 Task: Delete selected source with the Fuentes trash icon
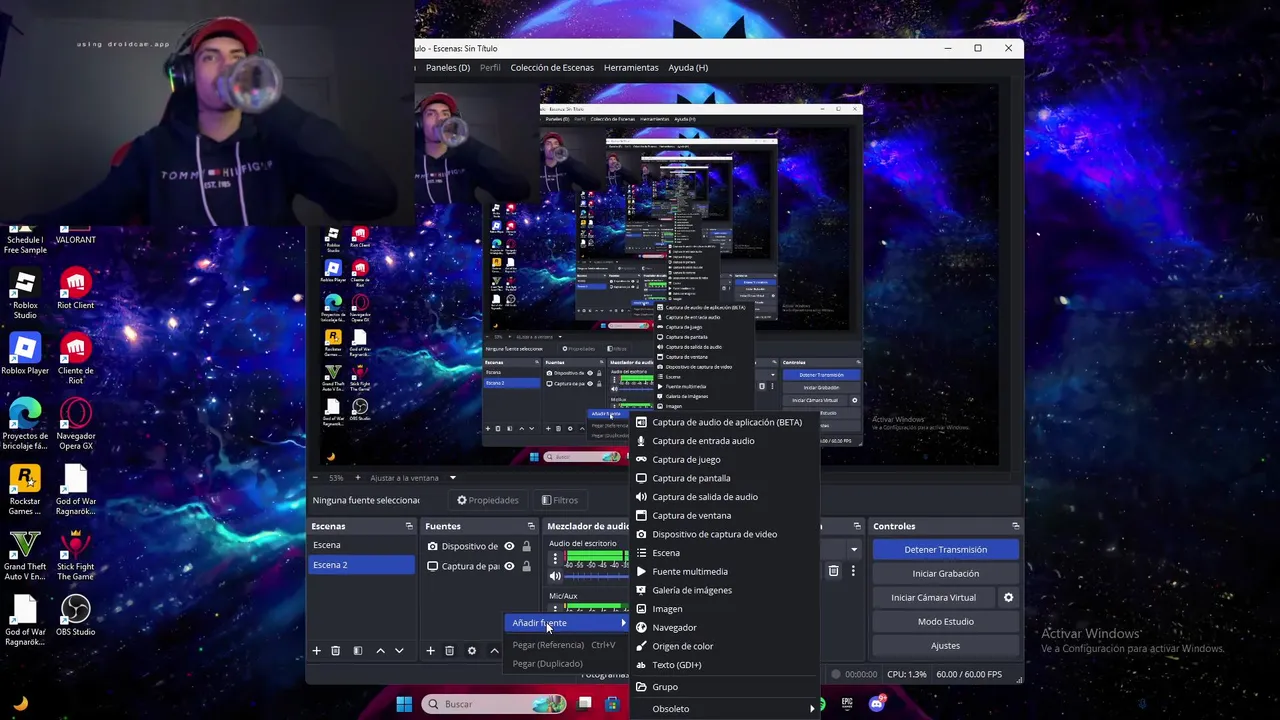click(450, 651)
